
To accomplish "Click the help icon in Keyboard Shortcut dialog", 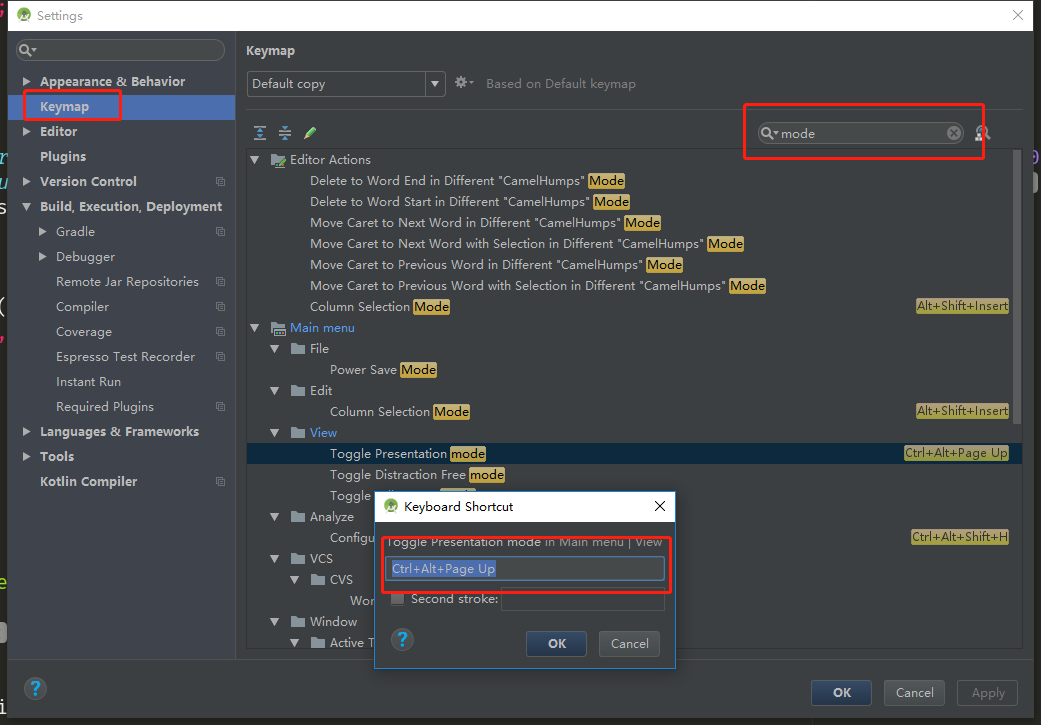I will coord(402,640).
